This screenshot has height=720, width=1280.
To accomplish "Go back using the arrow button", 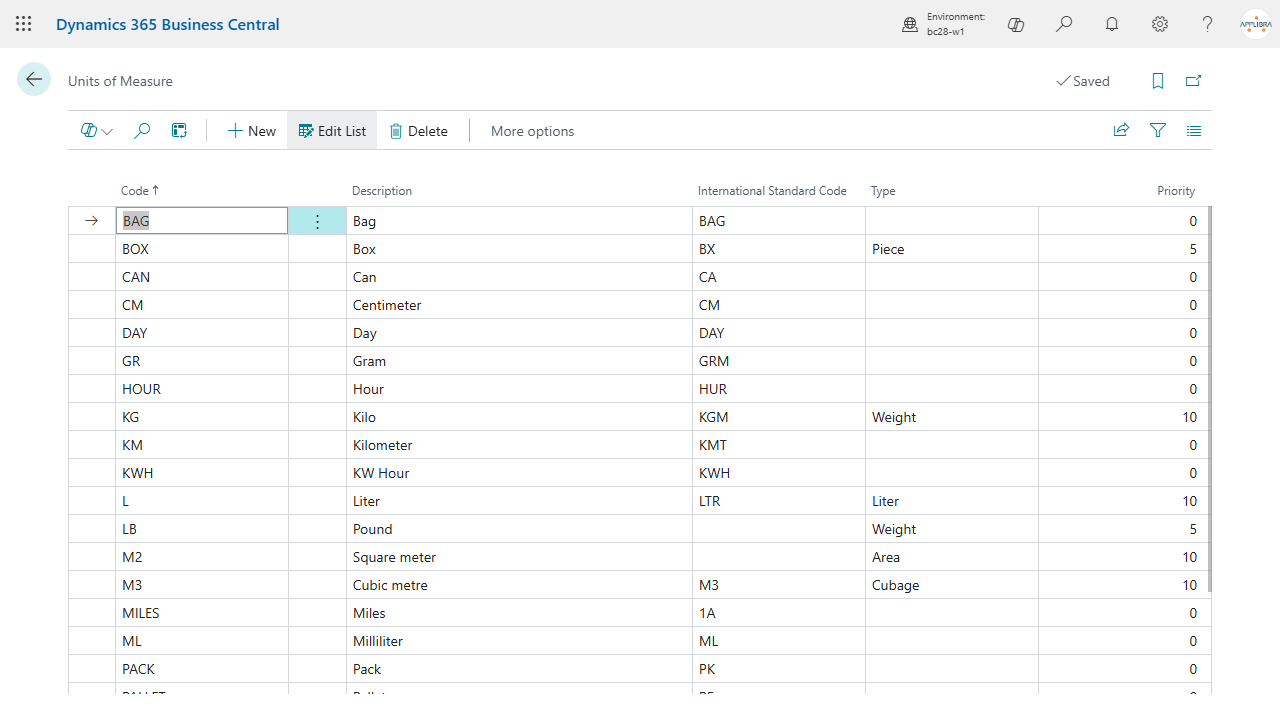I will point(34,79).
